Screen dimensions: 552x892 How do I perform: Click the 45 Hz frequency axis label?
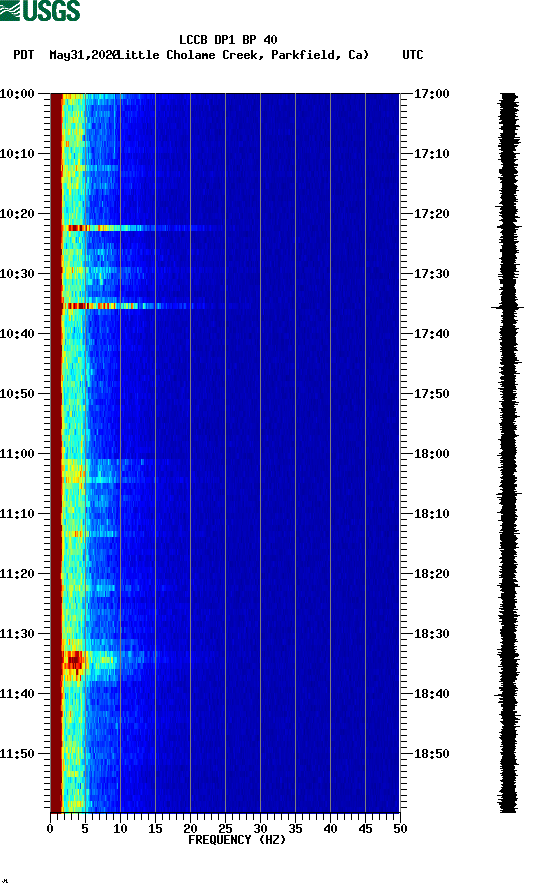[365, 829]
